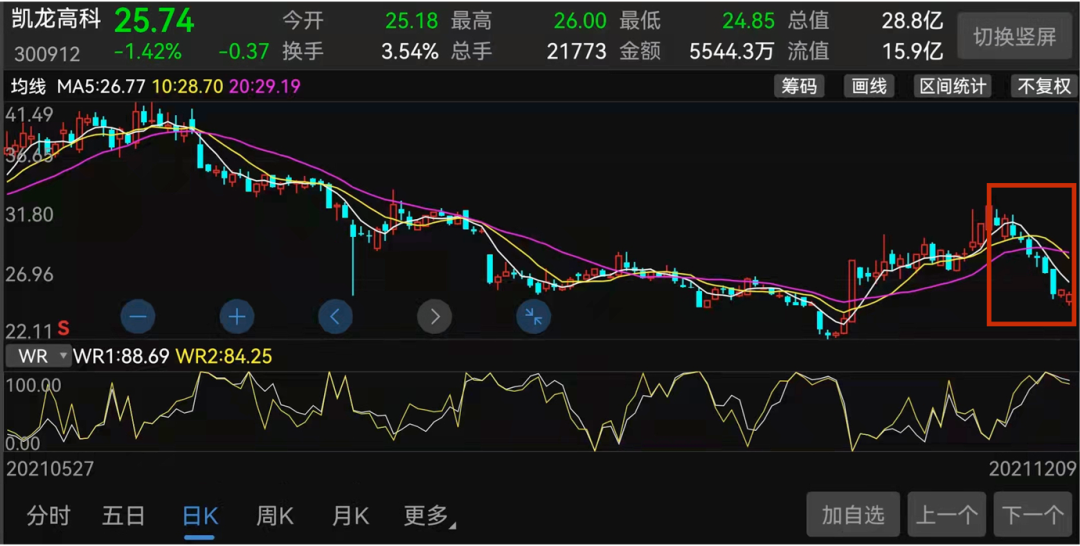Switch to the 月K tab
Screen dimensions: 1080x546
[351, 516]
